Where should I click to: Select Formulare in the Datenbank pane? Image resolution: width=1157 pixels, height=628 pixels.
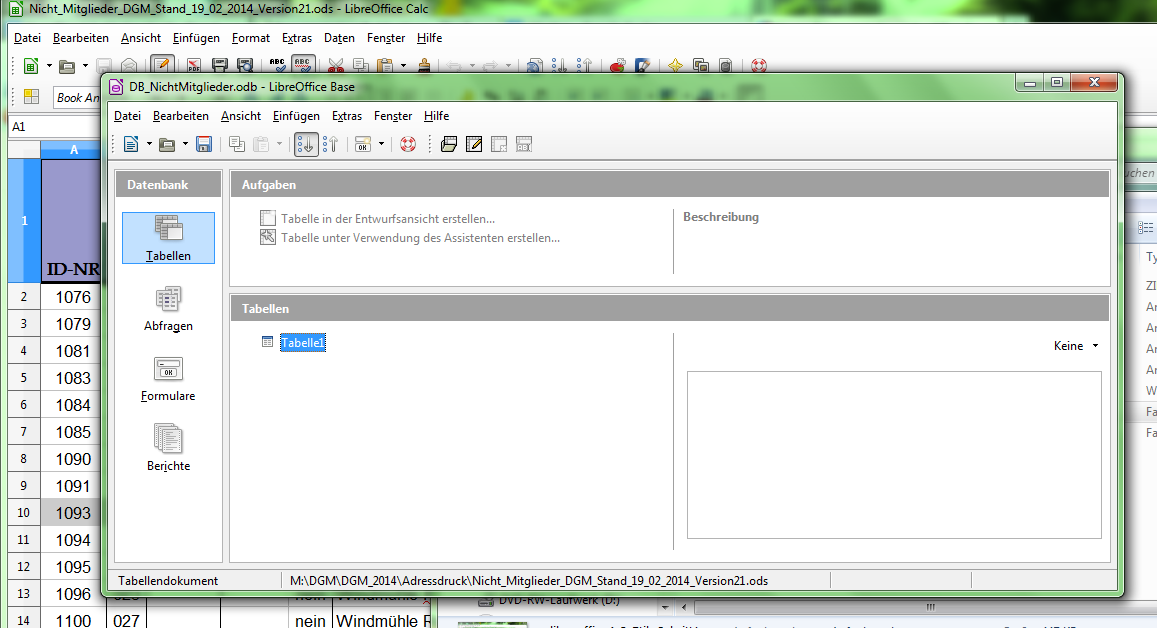tap(168, 379)
